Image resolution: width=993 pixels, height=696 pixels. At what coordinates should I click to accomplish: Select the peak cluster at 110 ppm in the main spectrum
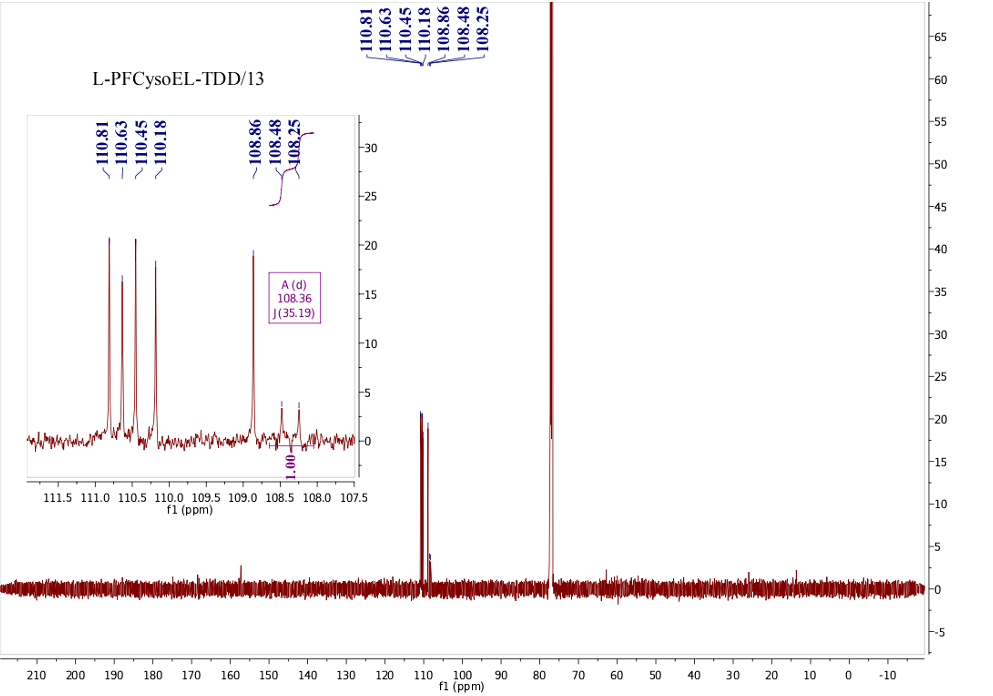[x=422, y=500]
